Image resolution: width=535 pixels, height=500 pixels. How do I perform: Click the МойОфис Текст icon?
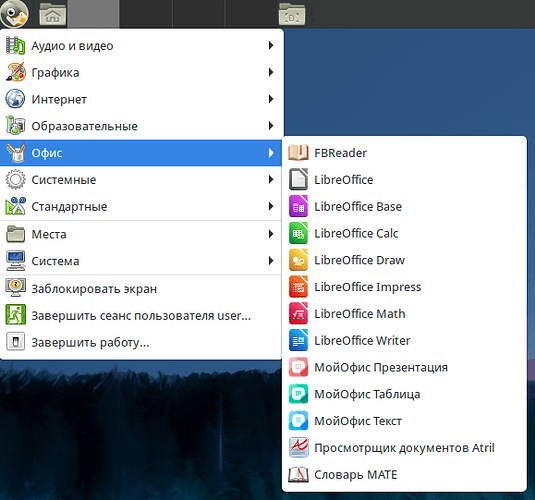[x=298, y=420]
